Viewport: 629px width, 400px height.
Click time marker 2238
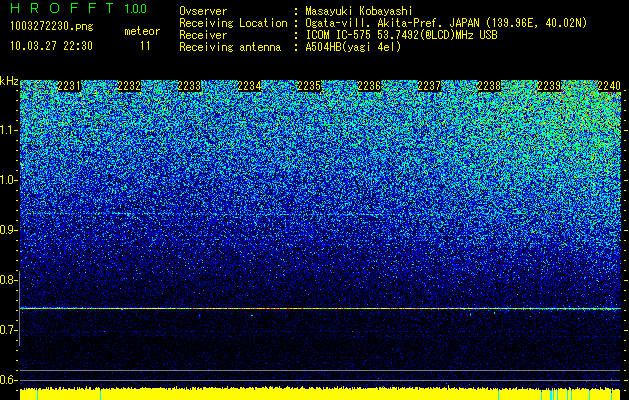click(489, 86)
